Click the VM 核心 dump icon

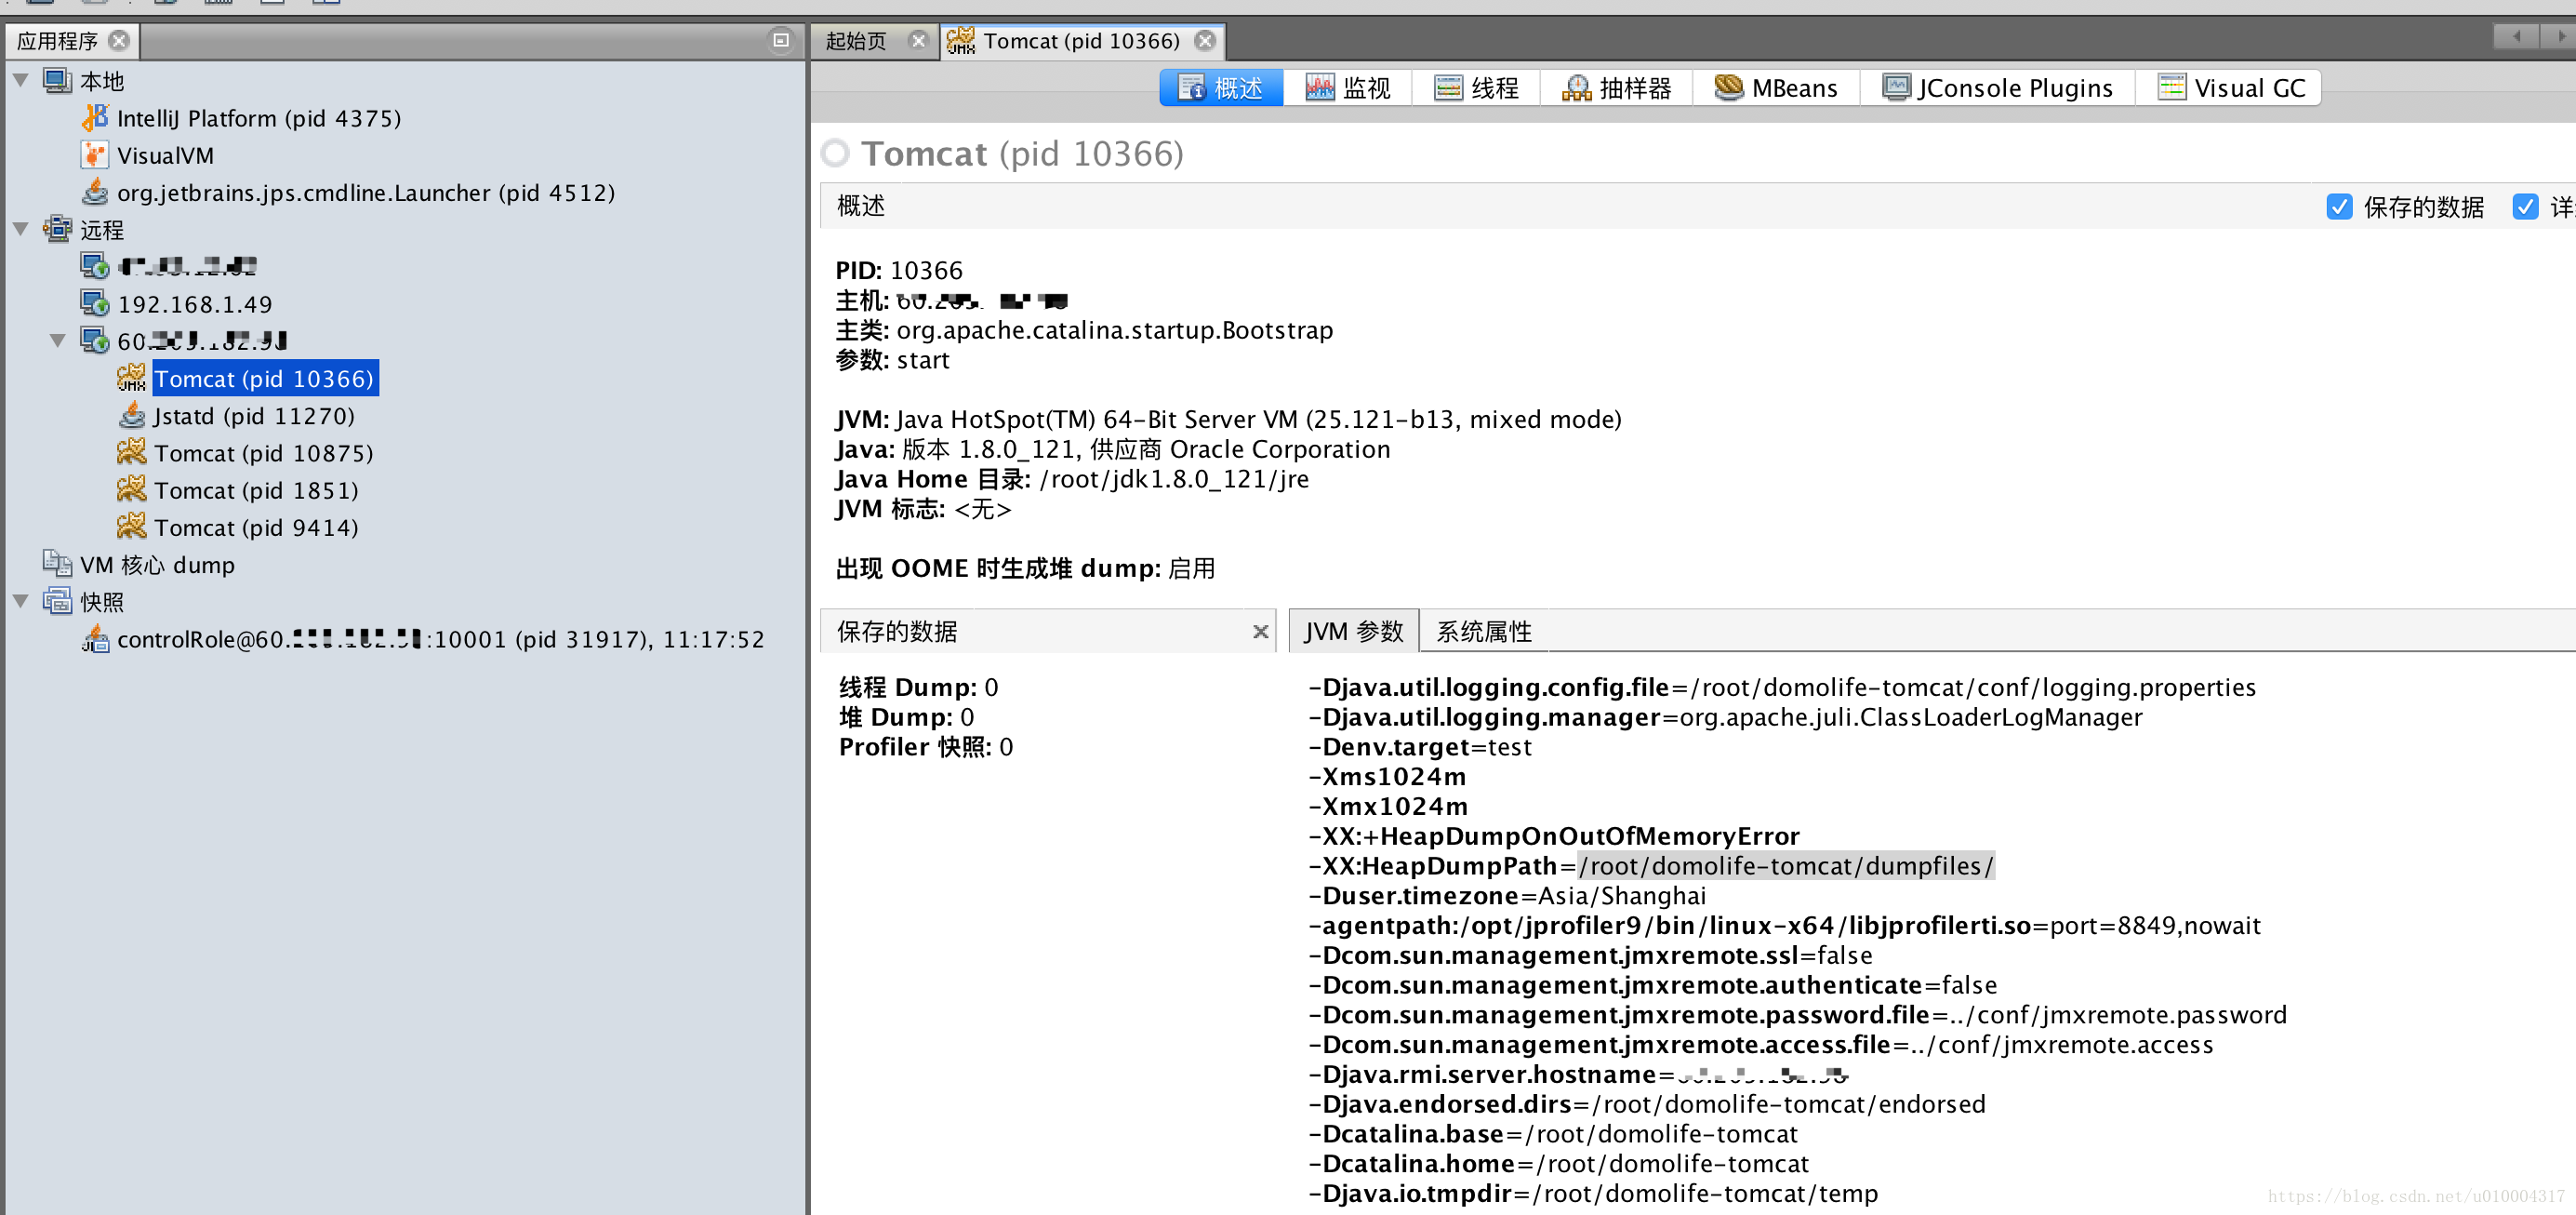(58, 564)
